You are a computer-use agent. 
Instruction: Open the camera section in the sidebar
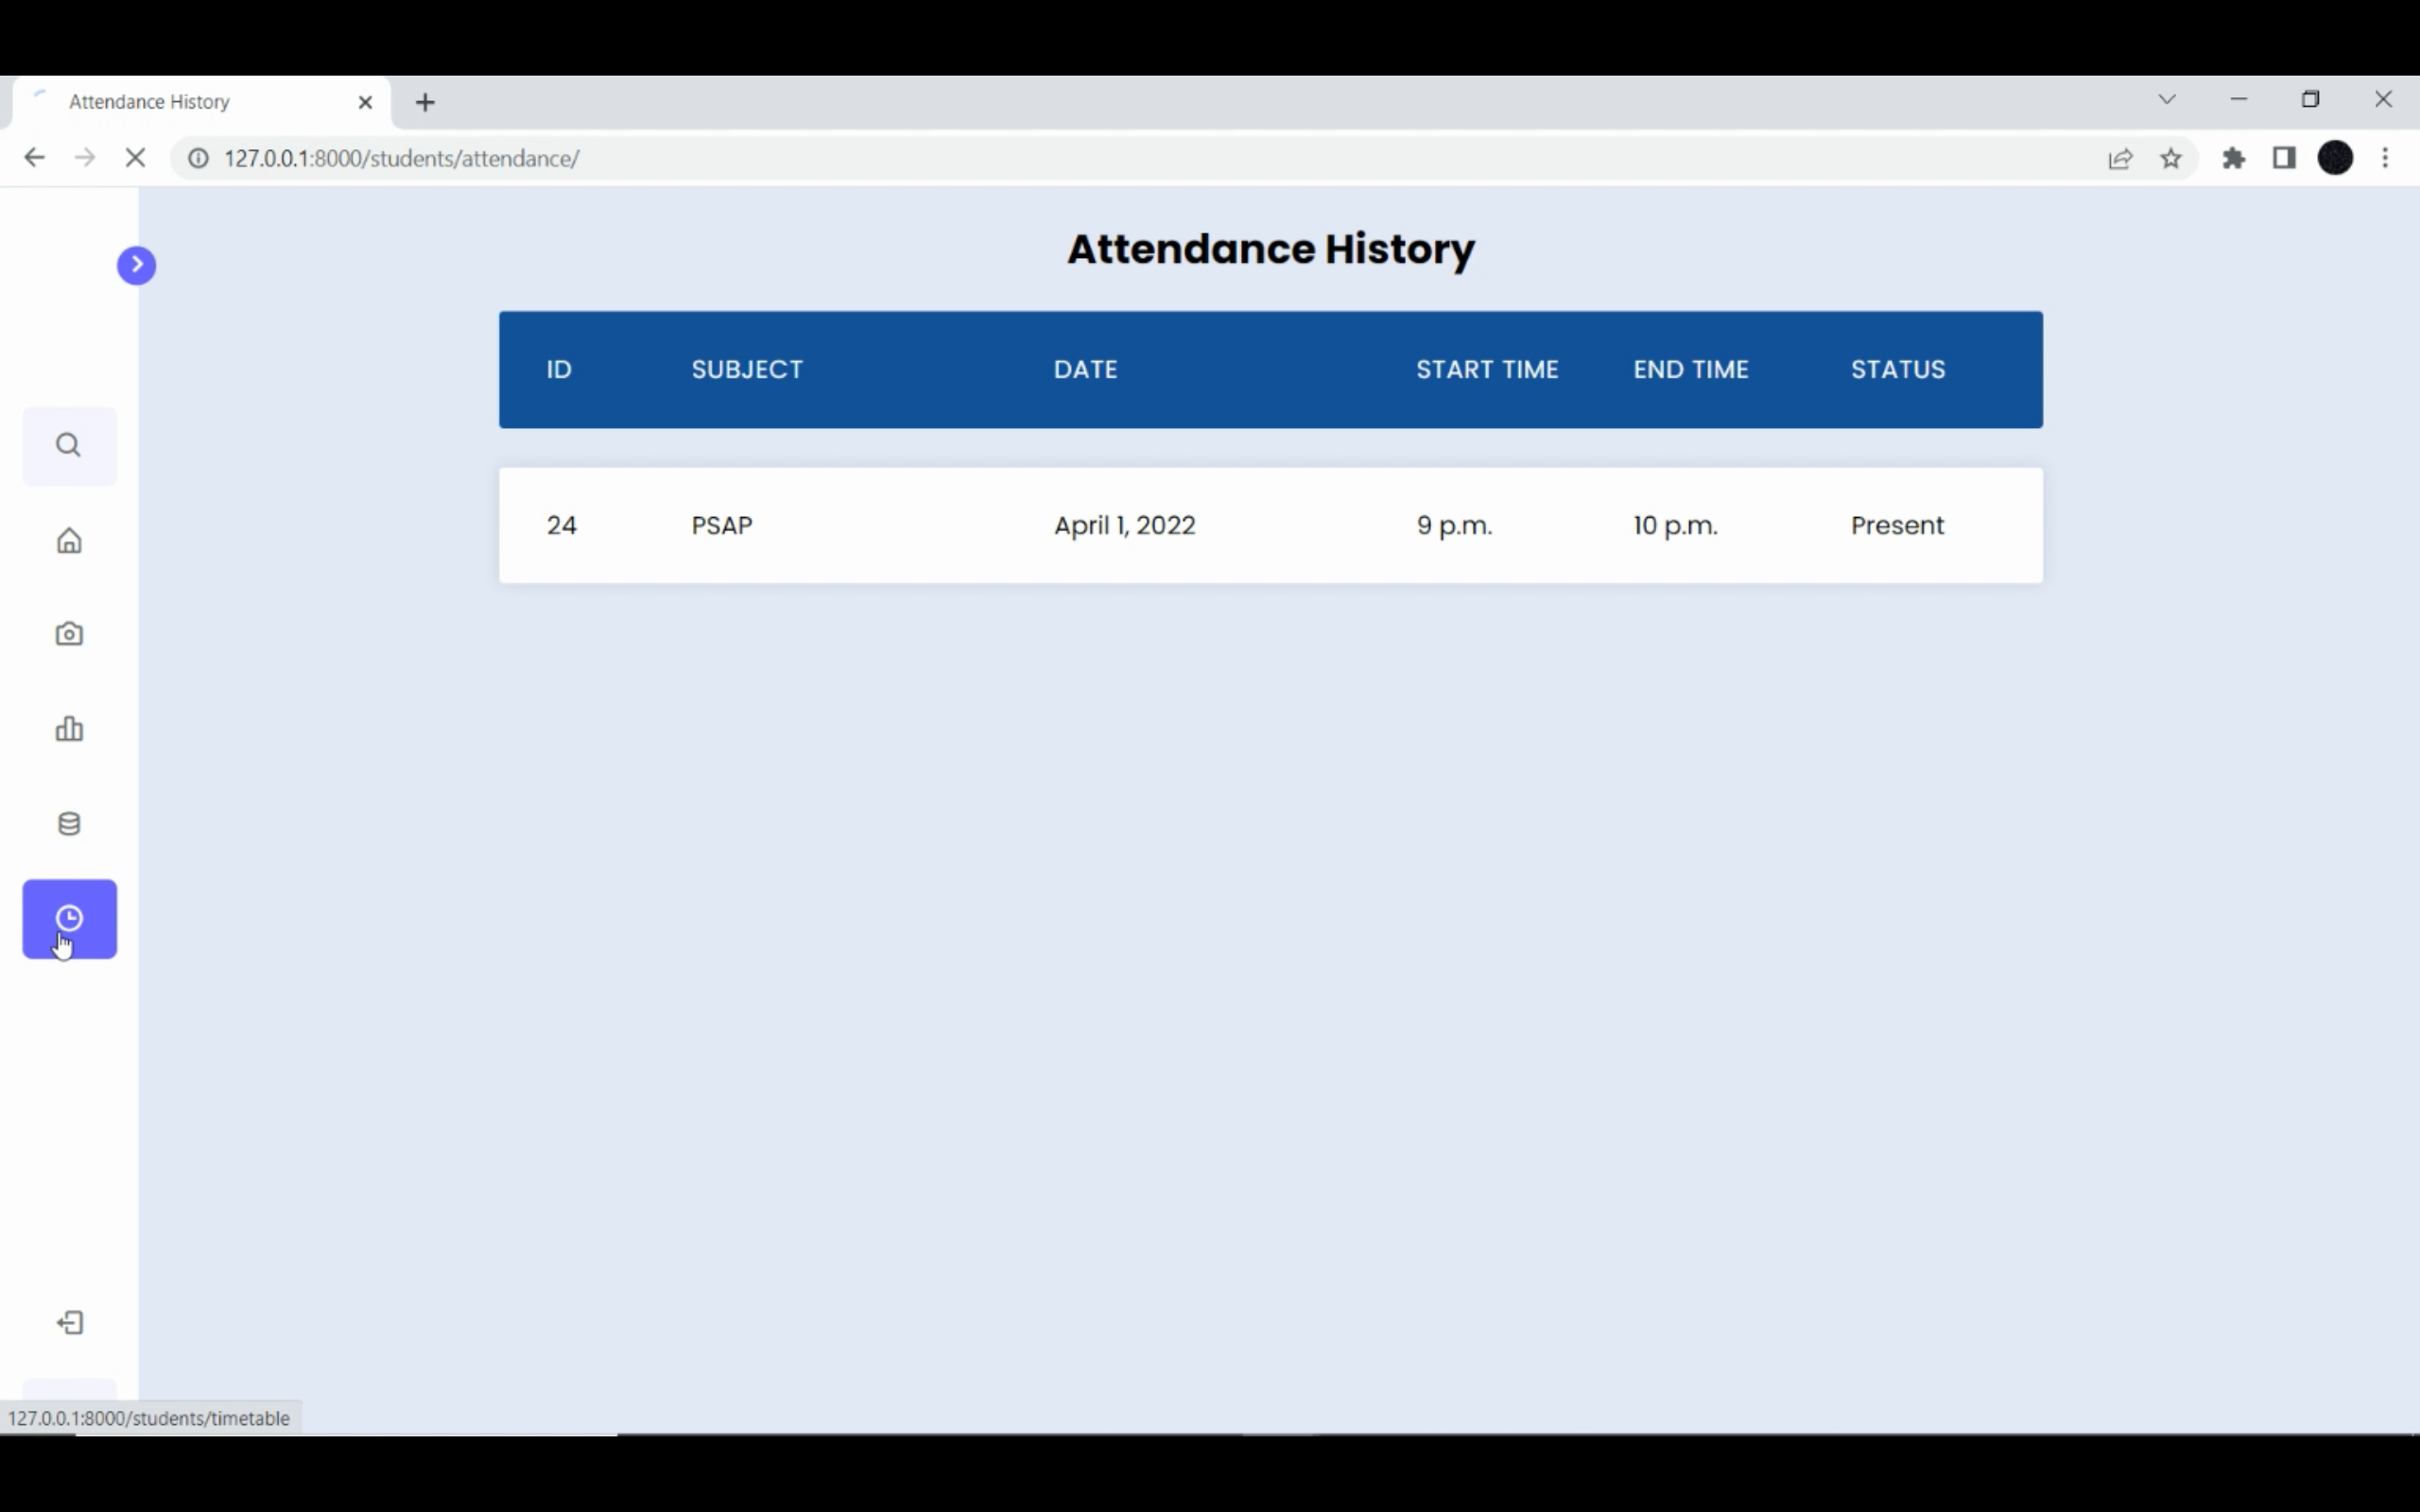click(68, 633)
